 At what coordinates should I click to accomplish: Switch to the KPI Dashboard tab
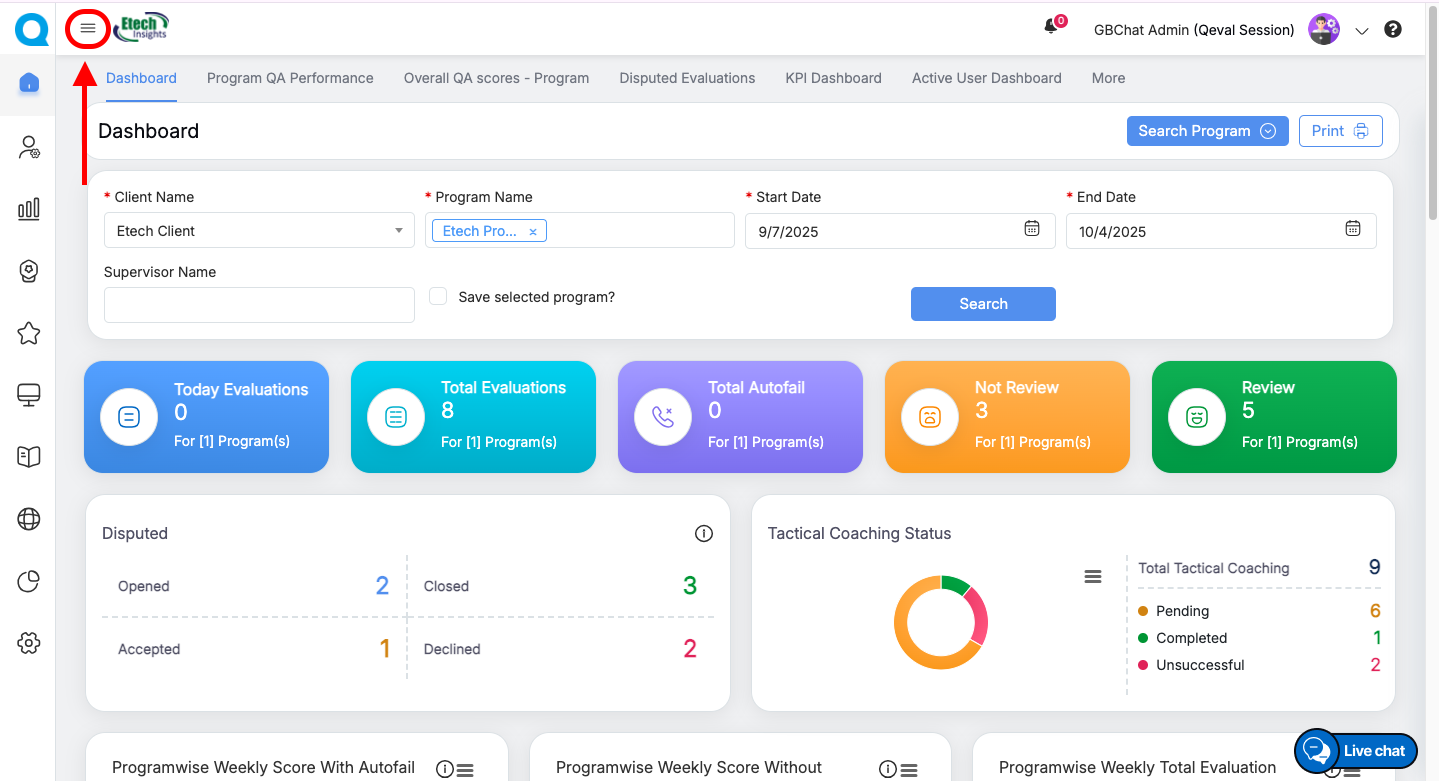click(x=833, y=78)
